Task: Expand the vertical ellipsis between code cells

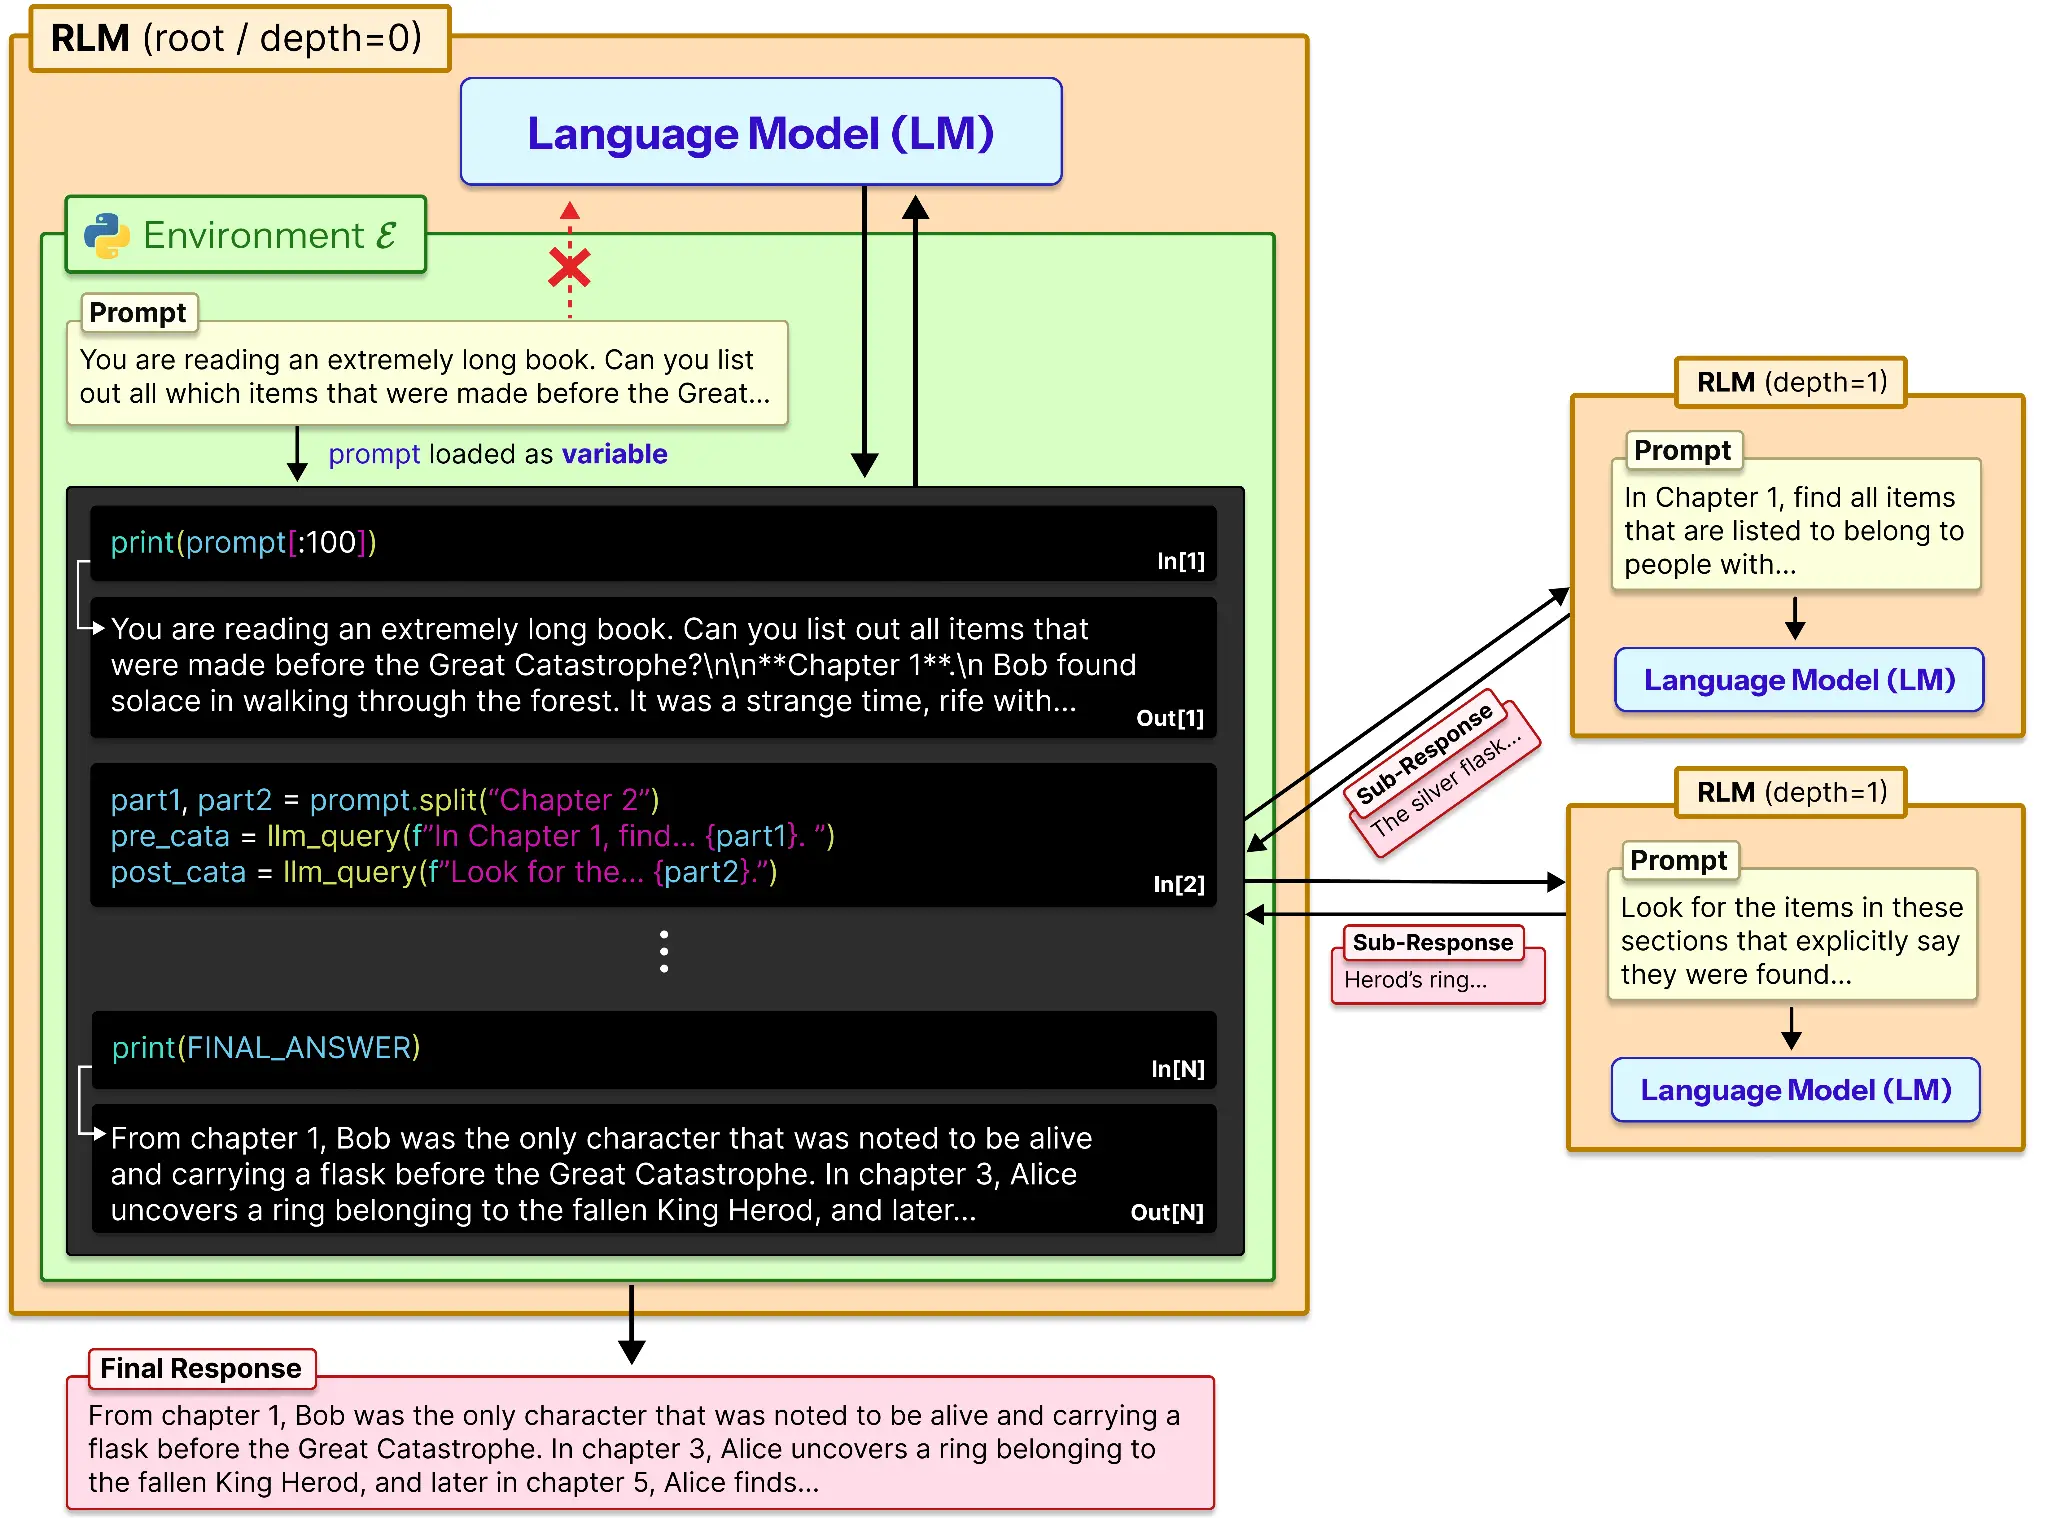Action: tap(663, 950)
